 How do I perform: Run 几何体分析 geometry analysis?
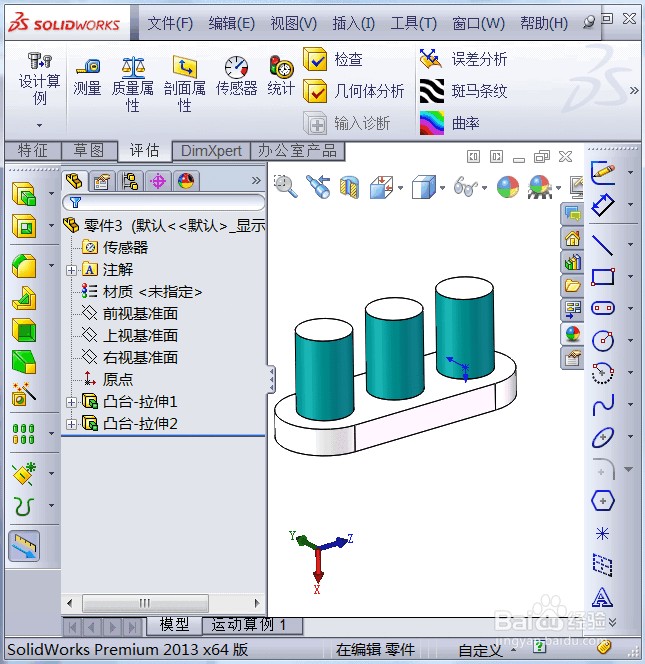click(354, 91)
